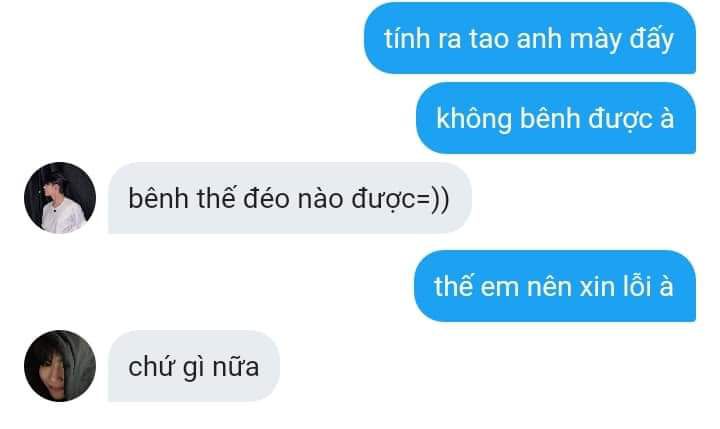This screenshot has height=429, width=720.
Task: Select the "tính ra tao anh mày đấy" message
Action: click(530, 38)
